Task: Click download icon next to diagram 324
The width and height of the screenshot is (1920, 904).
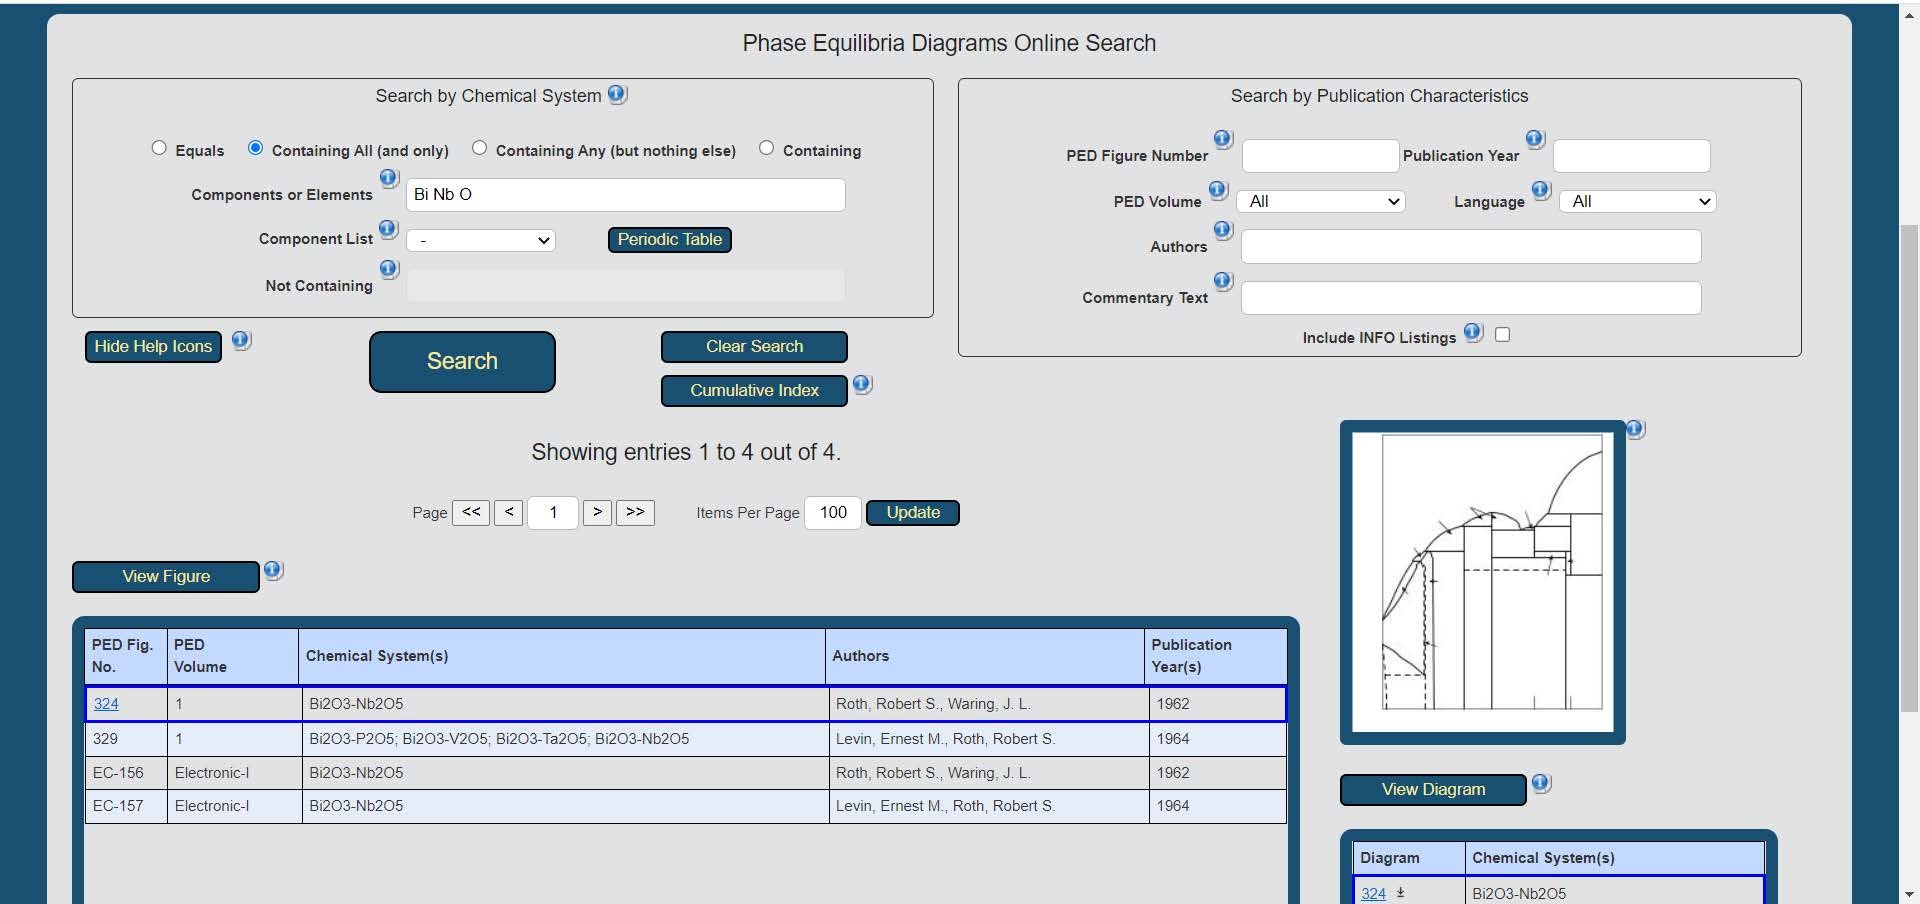Action: [x=1400, y=893]
